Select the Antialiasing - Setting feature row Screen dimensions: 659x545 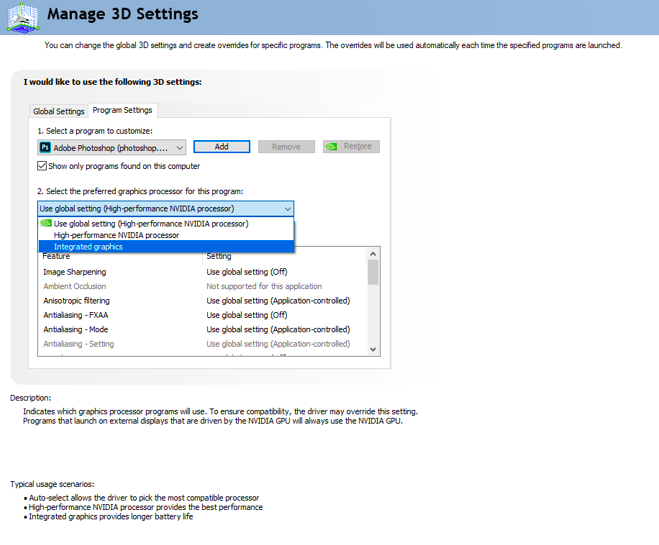pos(202,344)
